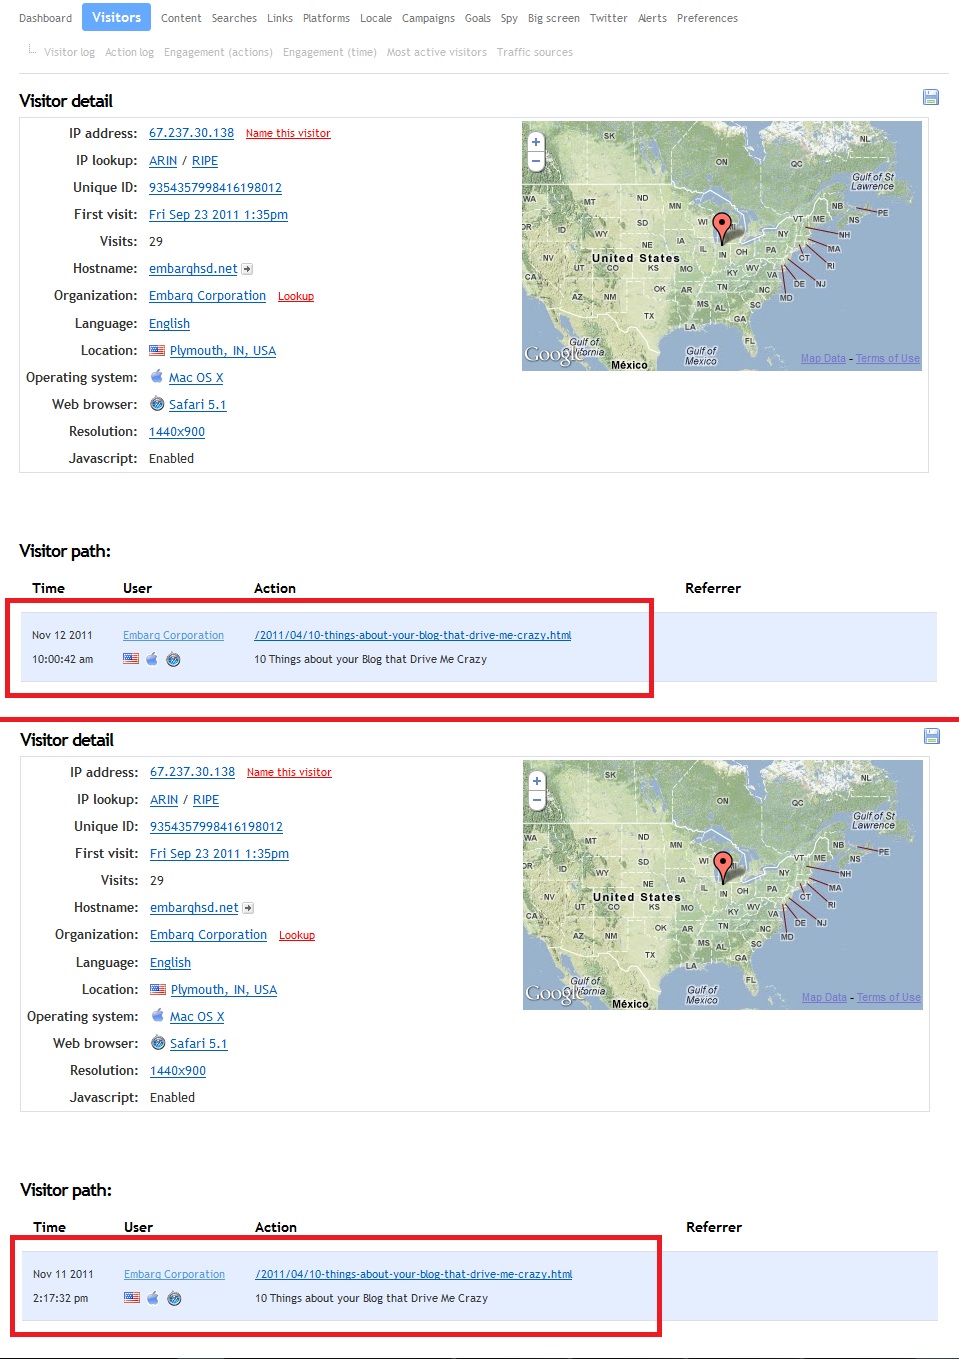Image resolution: width=959 pixels, height=1359 pixels.
Task: Go to the Searches section
Action: point(234,18)
